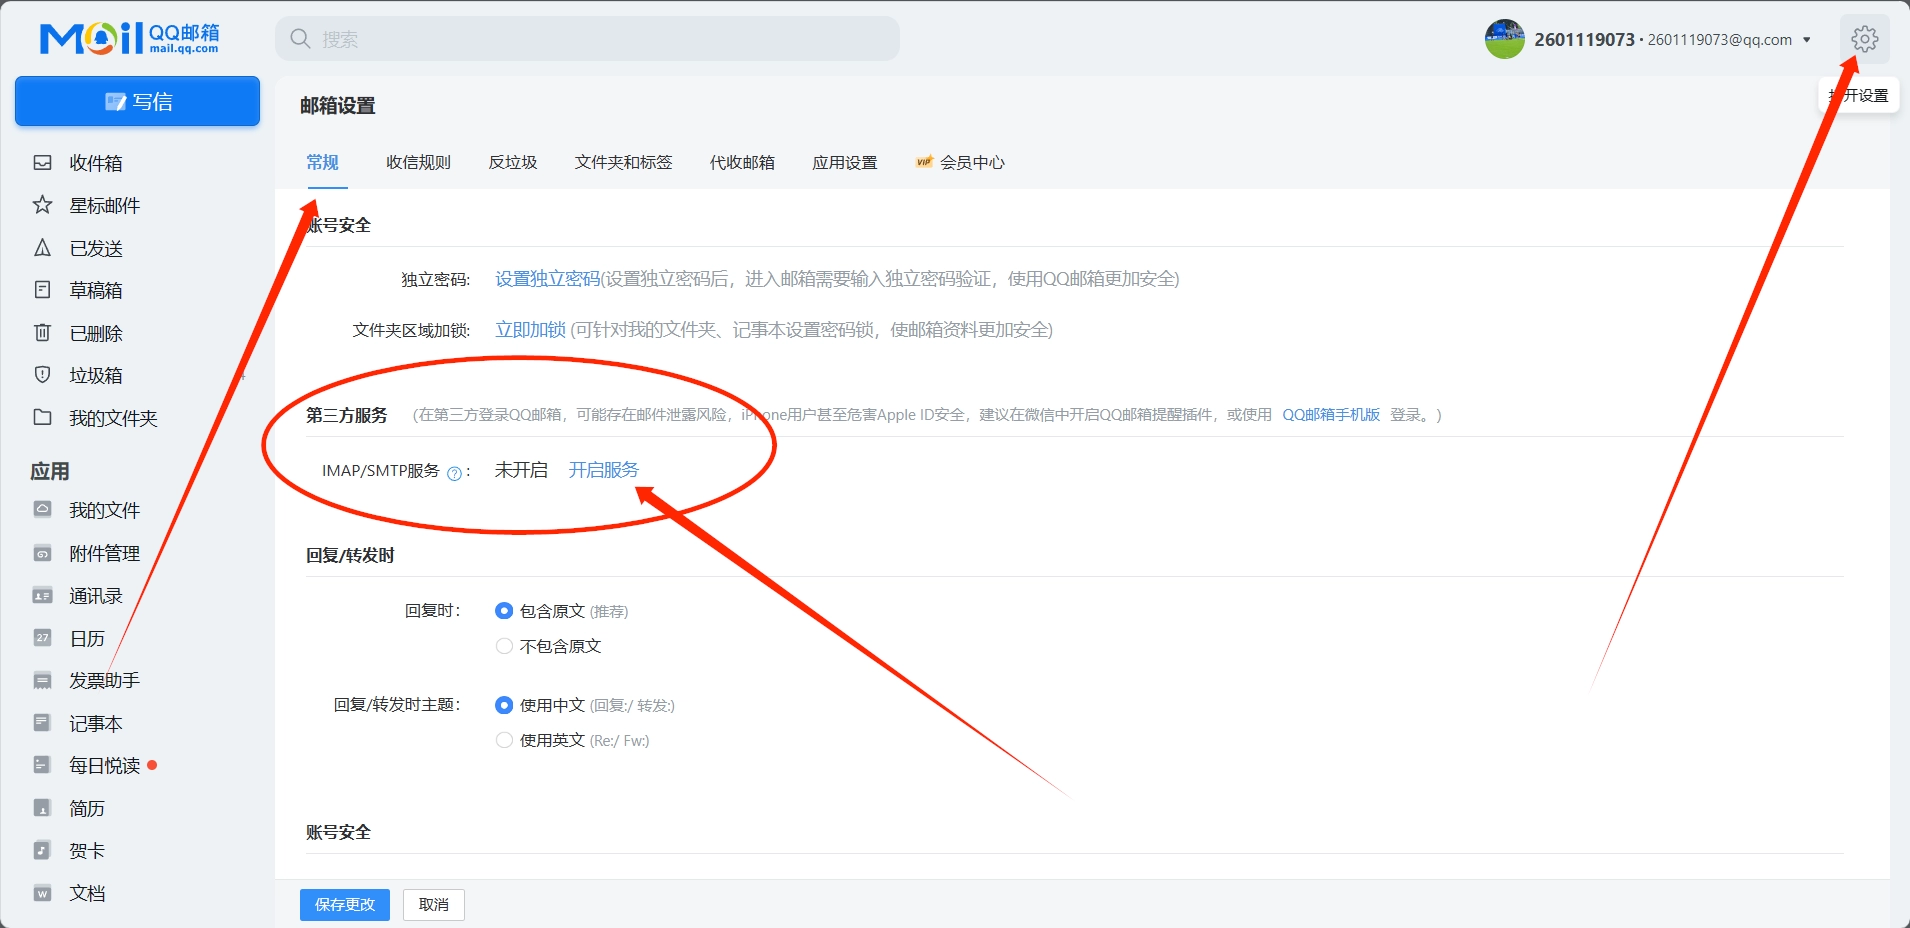
Task: Click the attachment icon for 附件管理
Action: (x=42, y=553)
